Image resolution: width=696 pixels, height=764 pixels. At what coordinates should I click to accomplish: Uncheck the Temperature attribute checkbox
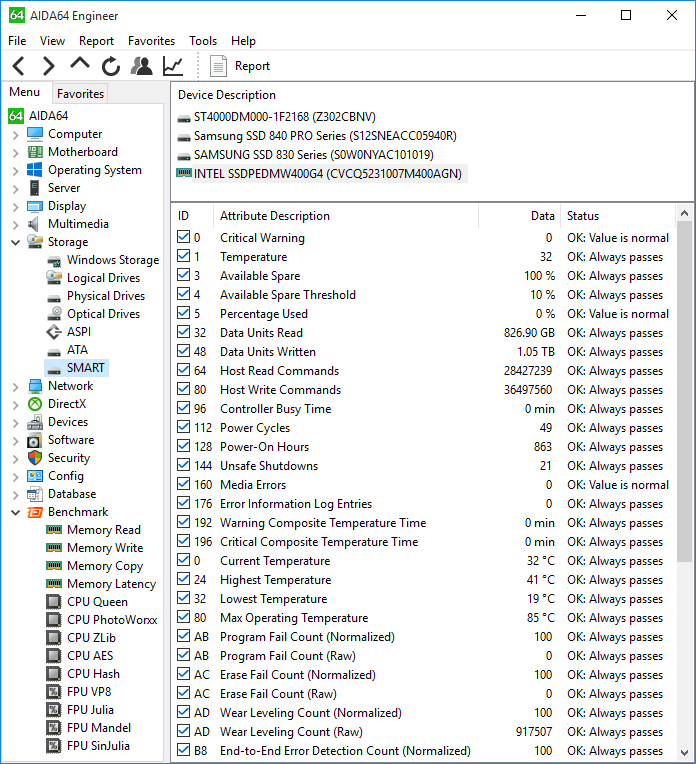(183, 257)
